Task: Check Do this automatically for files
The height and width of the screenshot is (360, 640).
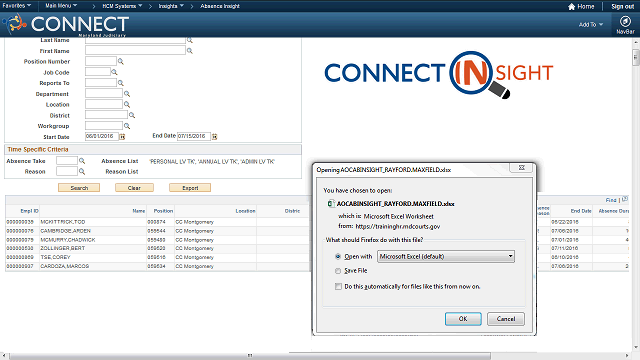Action: [338, 287]
